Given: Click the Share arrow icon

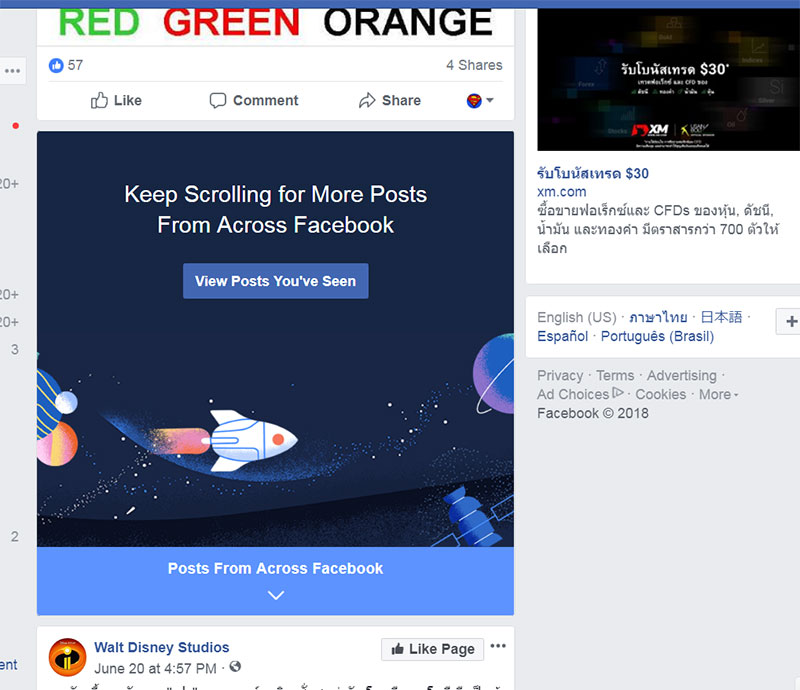Looking at the screenshot, I should 367,100.
